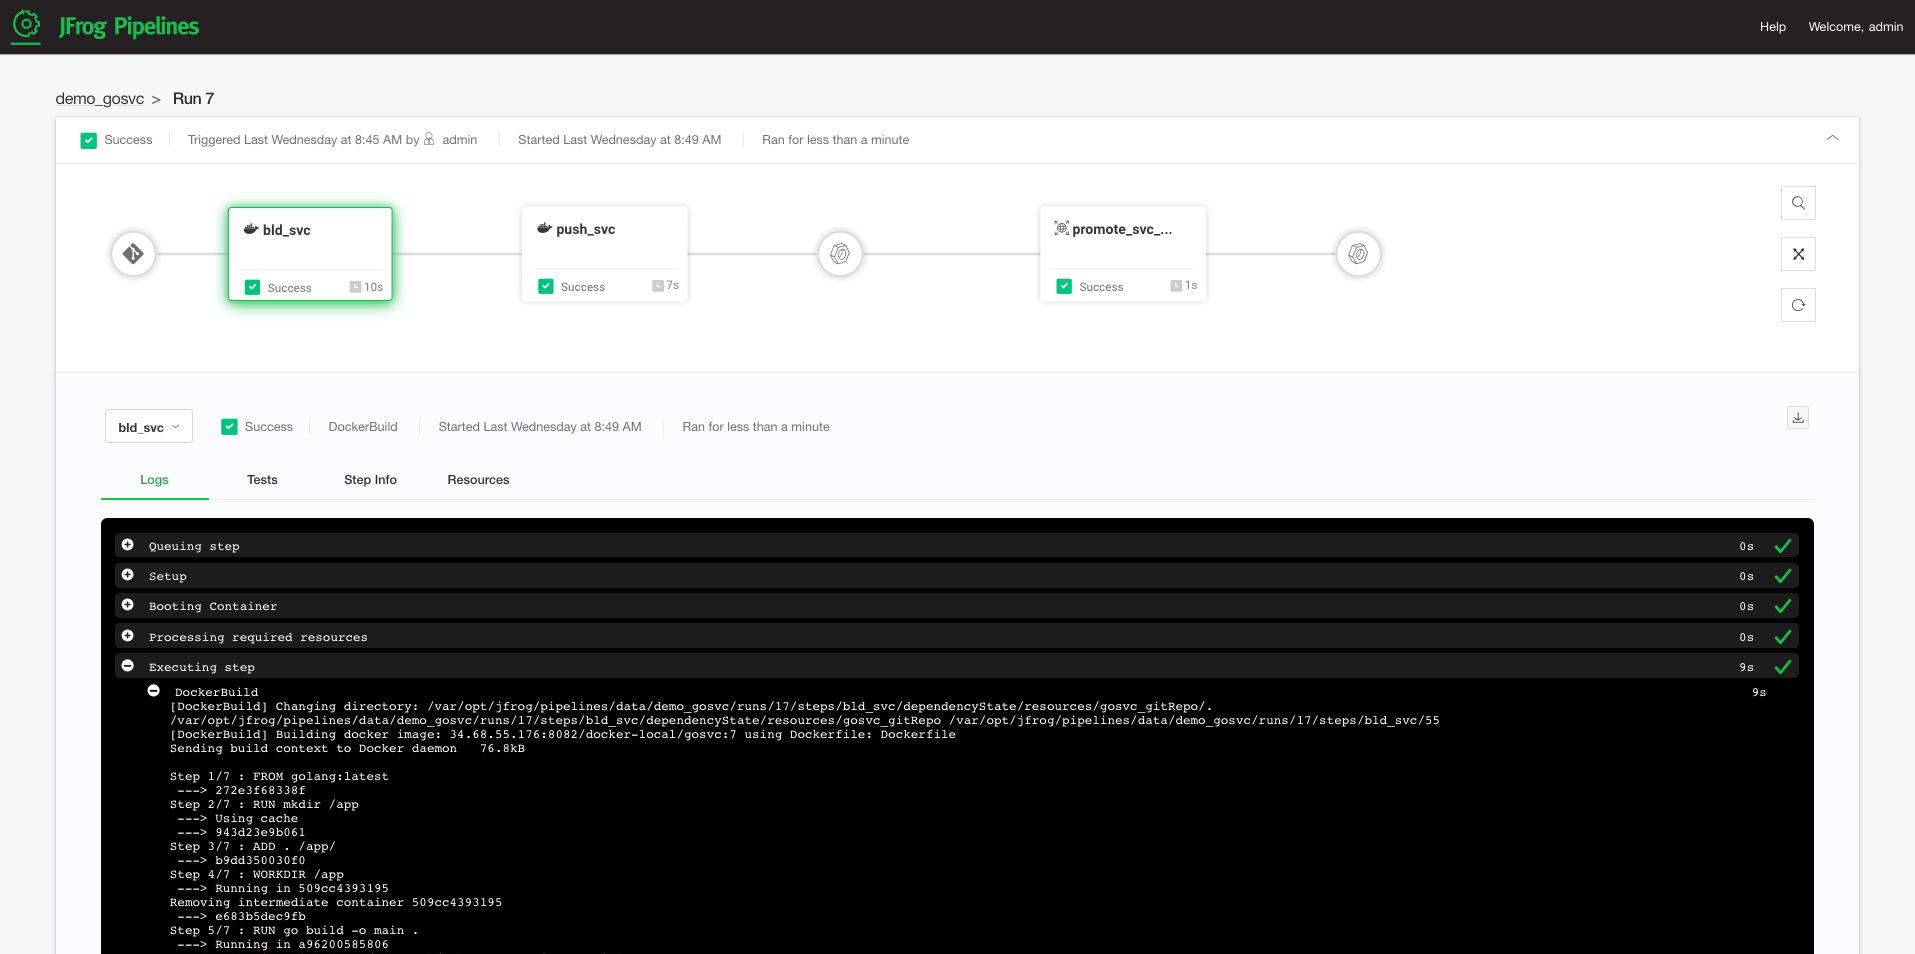Click the X cancel icon button
Image resolution: width=1915 pixels, height=954 pixels.
(1798, 254)
